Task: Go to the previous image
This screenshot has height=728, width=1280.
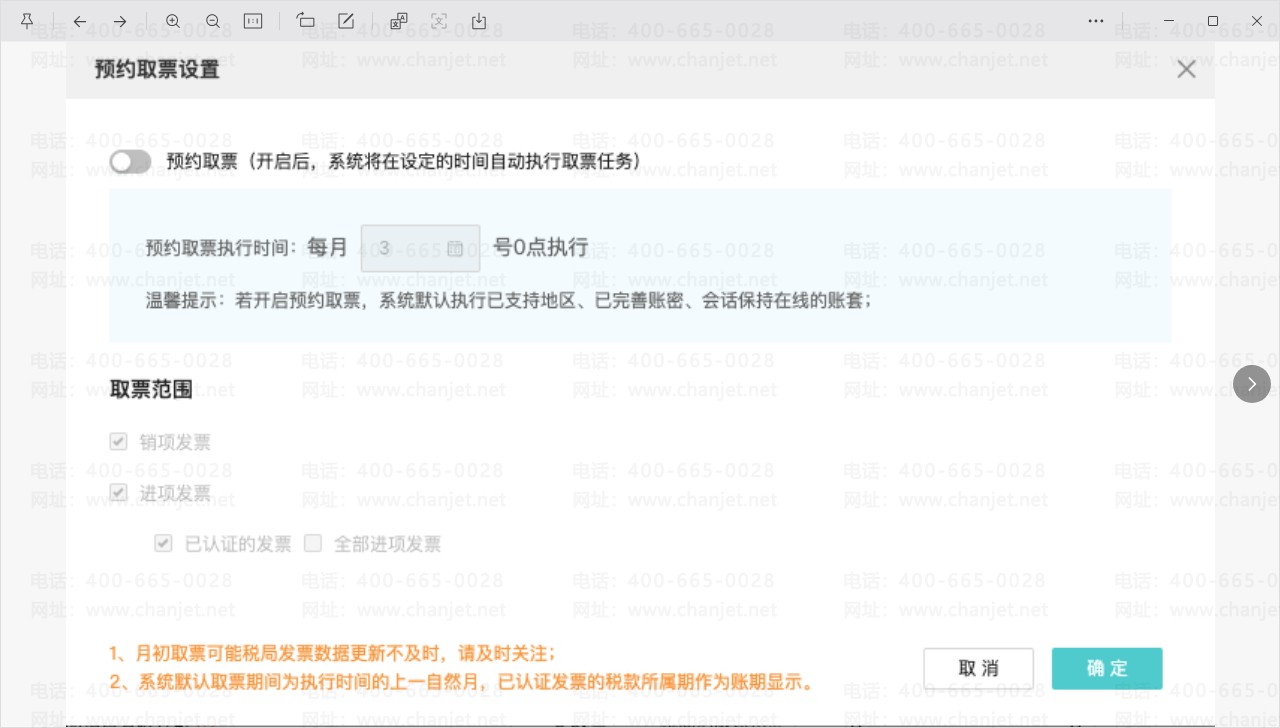Action: [x=80, y=21]
